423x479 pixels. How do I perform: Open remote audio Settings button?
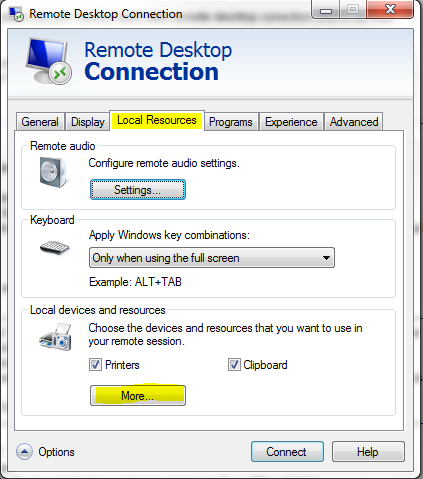coord(138,190)
